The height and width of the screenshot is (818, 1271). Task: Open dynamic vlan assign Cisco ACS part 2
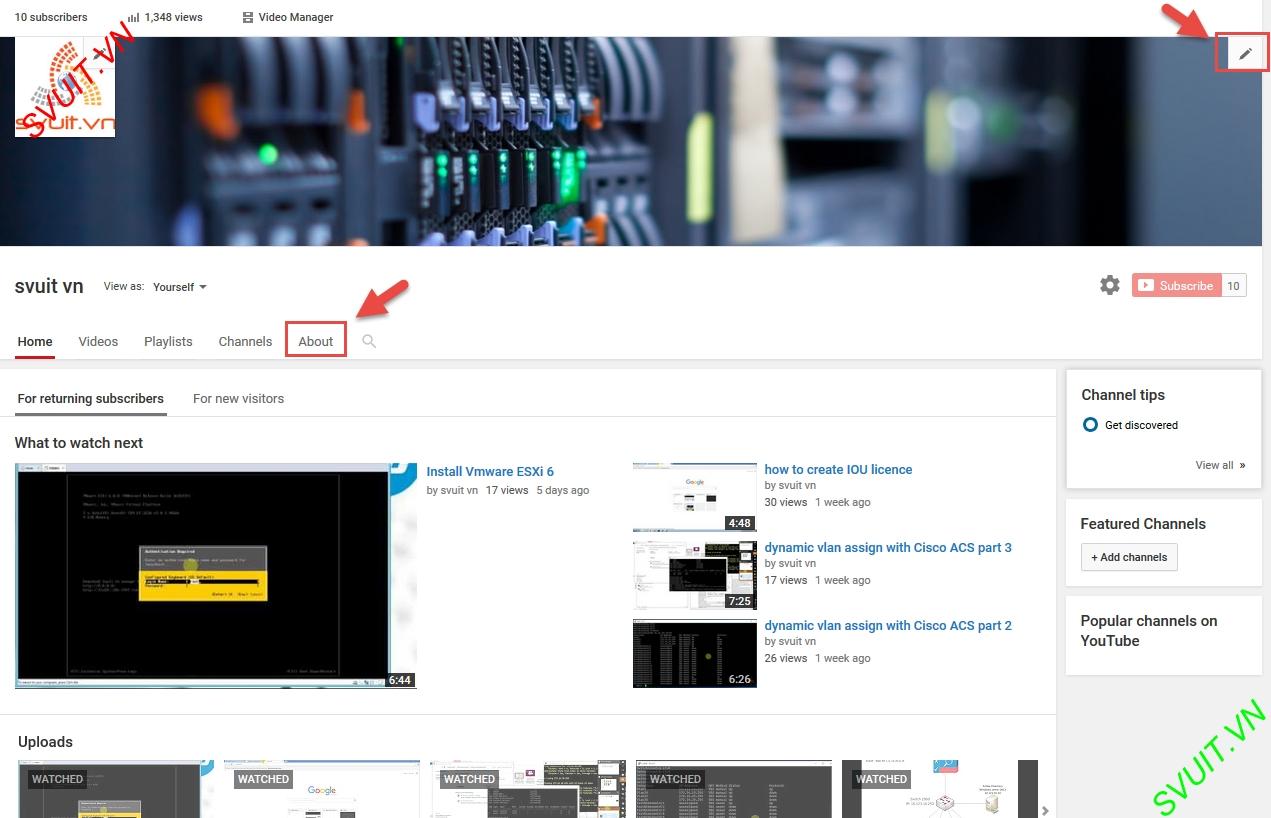point(888,625)
